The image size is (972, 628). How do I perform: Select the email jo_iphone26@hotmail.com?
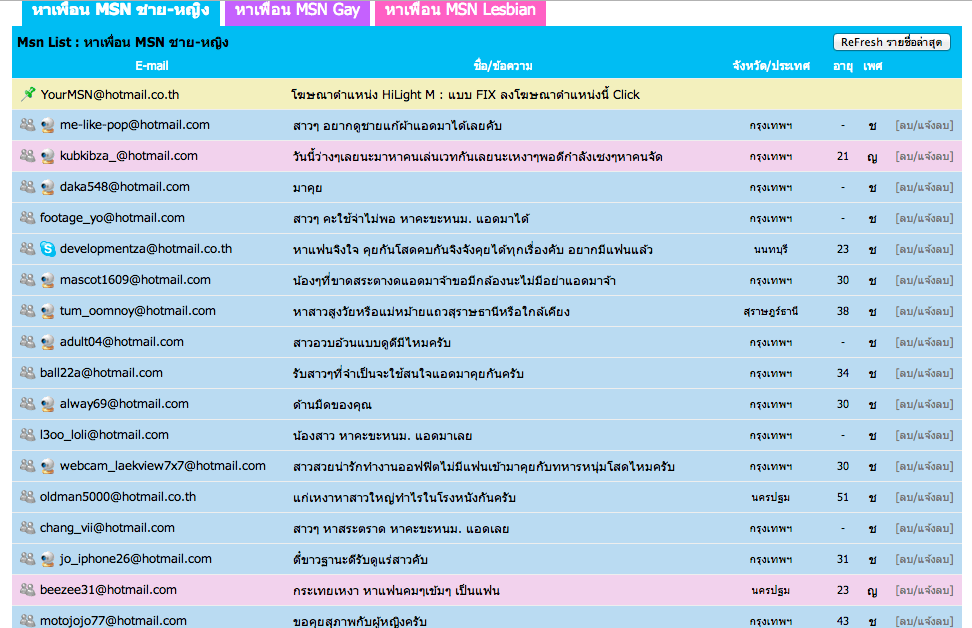click(136, 559)
